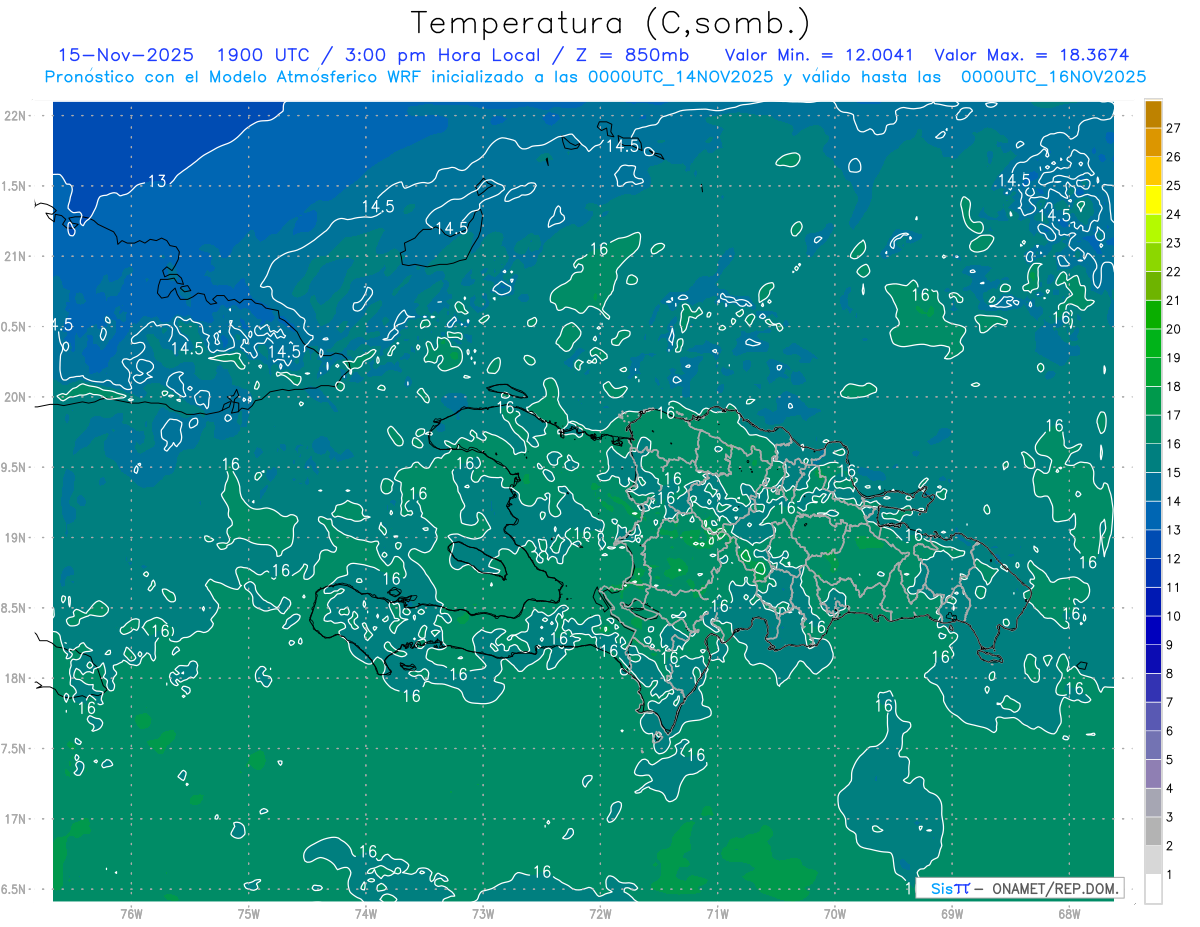The image size is (1200, 927).
Task: Click color scale value '27'
Action: 1174,128
